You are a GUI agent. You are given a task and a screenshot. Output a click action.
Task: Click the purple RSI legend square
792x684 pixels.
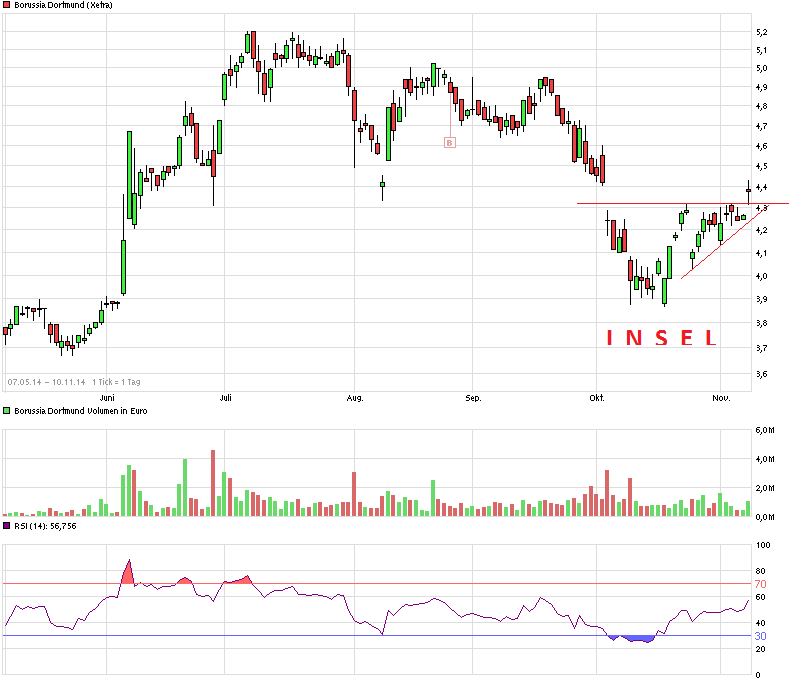[x=7, y=525]
